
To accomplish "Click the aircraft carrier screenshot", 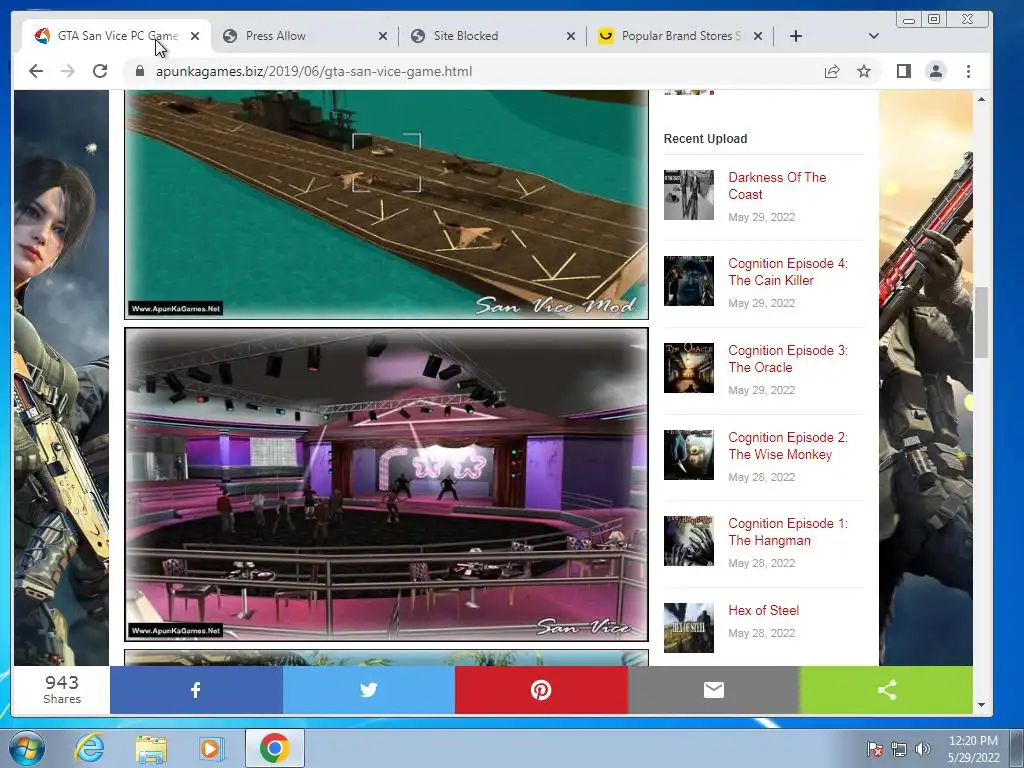I will [x=387, y=204].
